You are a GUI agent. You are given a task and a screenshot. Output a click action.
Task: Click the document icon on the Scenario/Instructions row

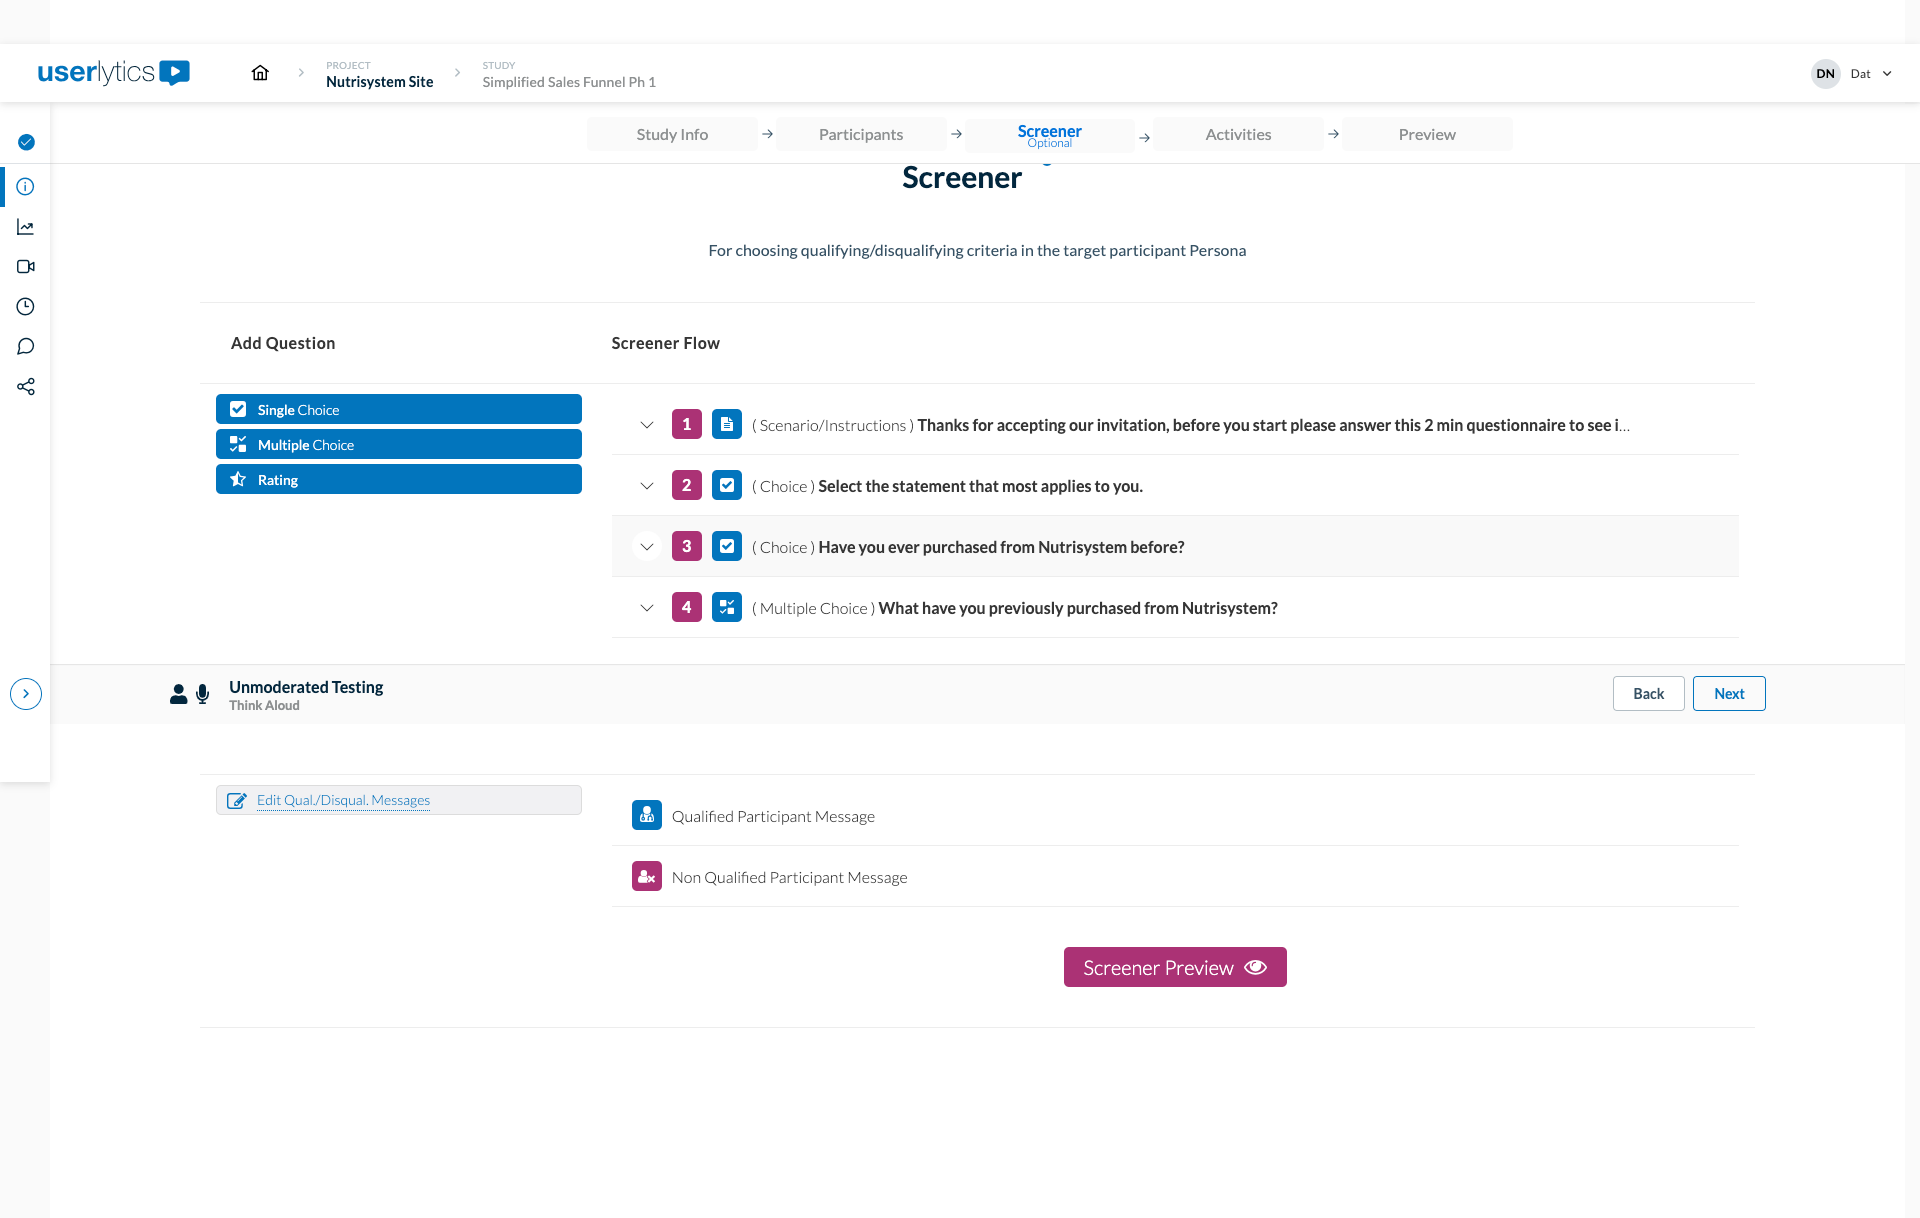click(x=727, y=424)
